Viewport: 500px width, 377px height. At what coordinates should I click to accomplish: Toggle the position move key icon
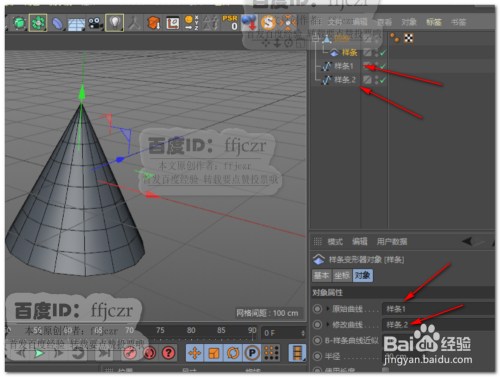pos(195,353)
